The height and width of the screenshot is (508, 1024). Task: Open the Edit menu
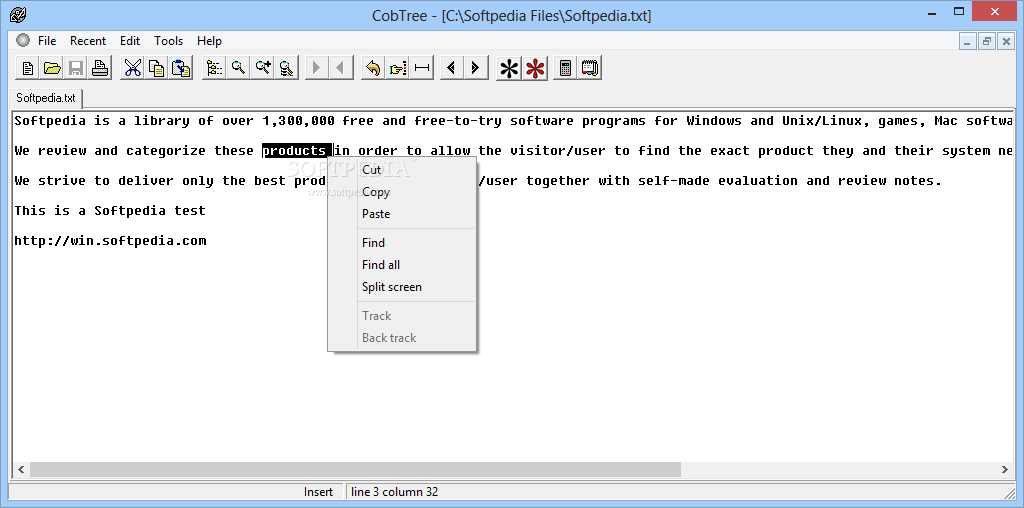click(x=130, y=40)
